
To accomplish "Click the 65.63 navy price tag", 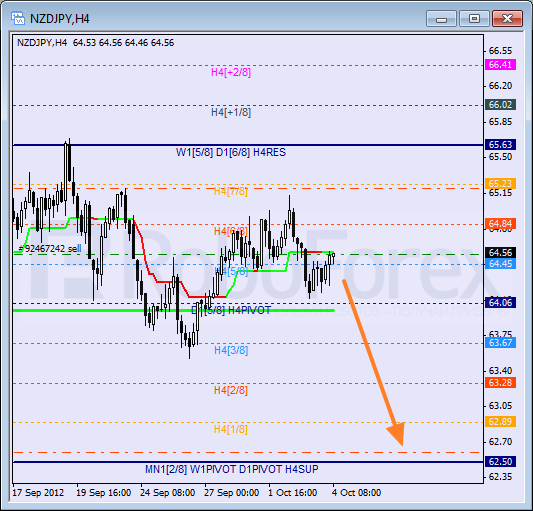I will (x=500, y=144).
